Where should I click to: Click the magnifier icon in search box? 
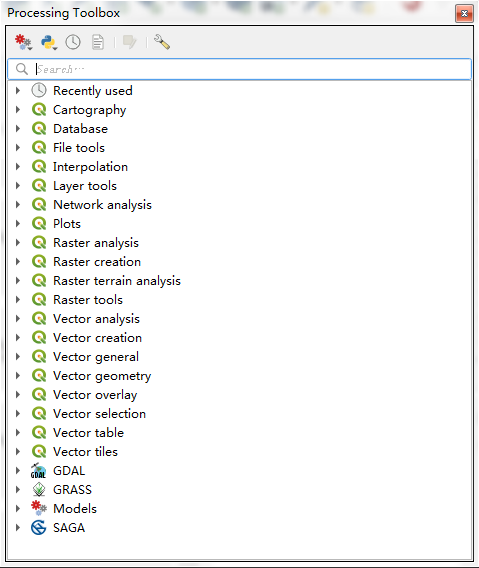(22, 69)
